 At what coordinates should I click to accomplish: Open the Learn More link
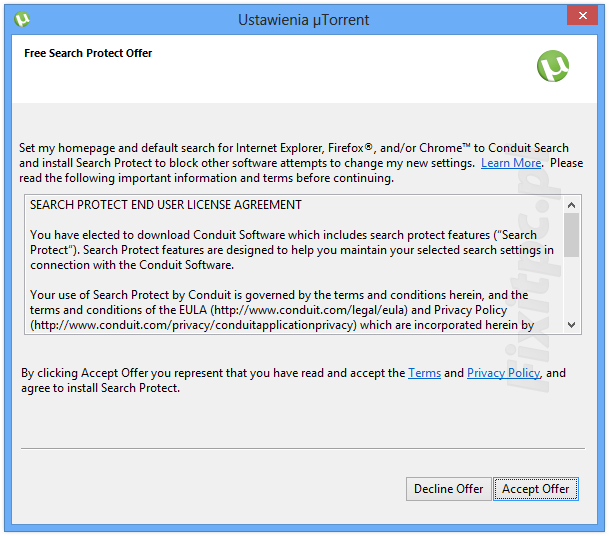click(511, 163)
